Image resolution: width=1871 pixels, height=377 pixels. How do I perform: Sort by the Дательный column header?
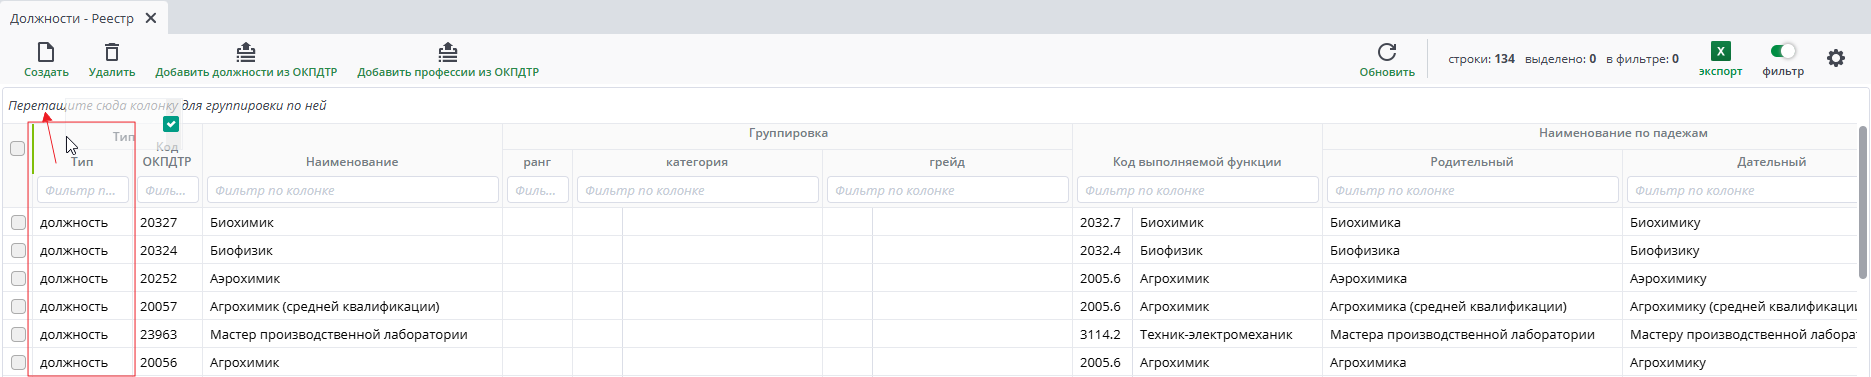[1771, 162]
